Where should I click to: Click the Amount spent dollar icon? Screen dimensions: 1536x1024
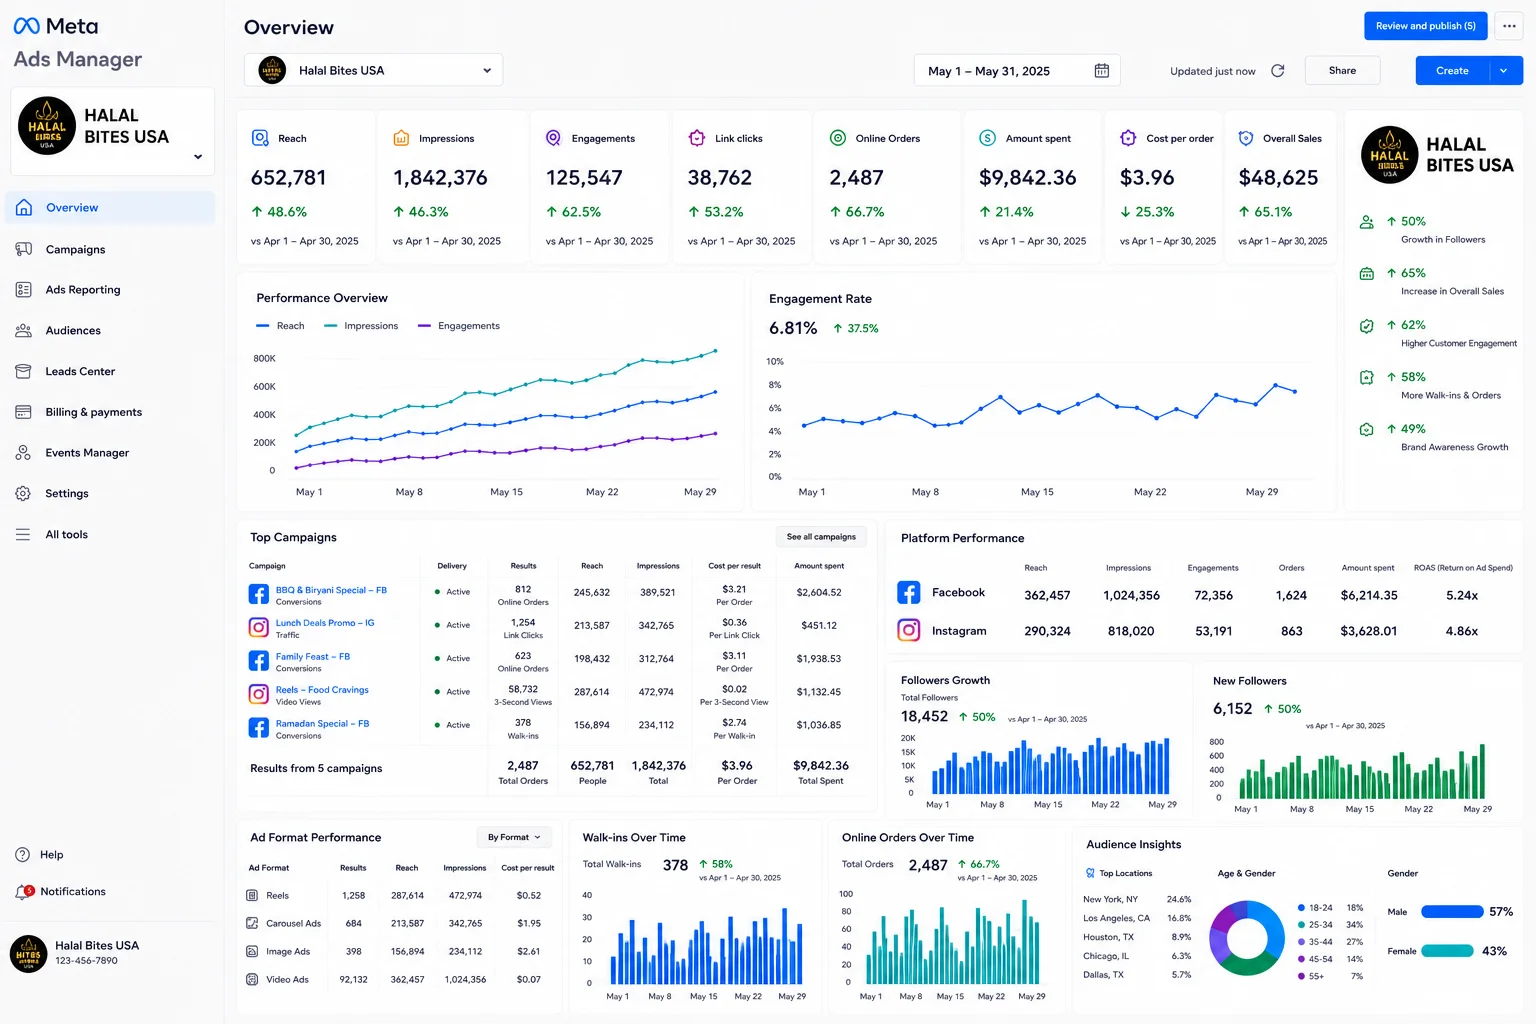tap(988, 138)
